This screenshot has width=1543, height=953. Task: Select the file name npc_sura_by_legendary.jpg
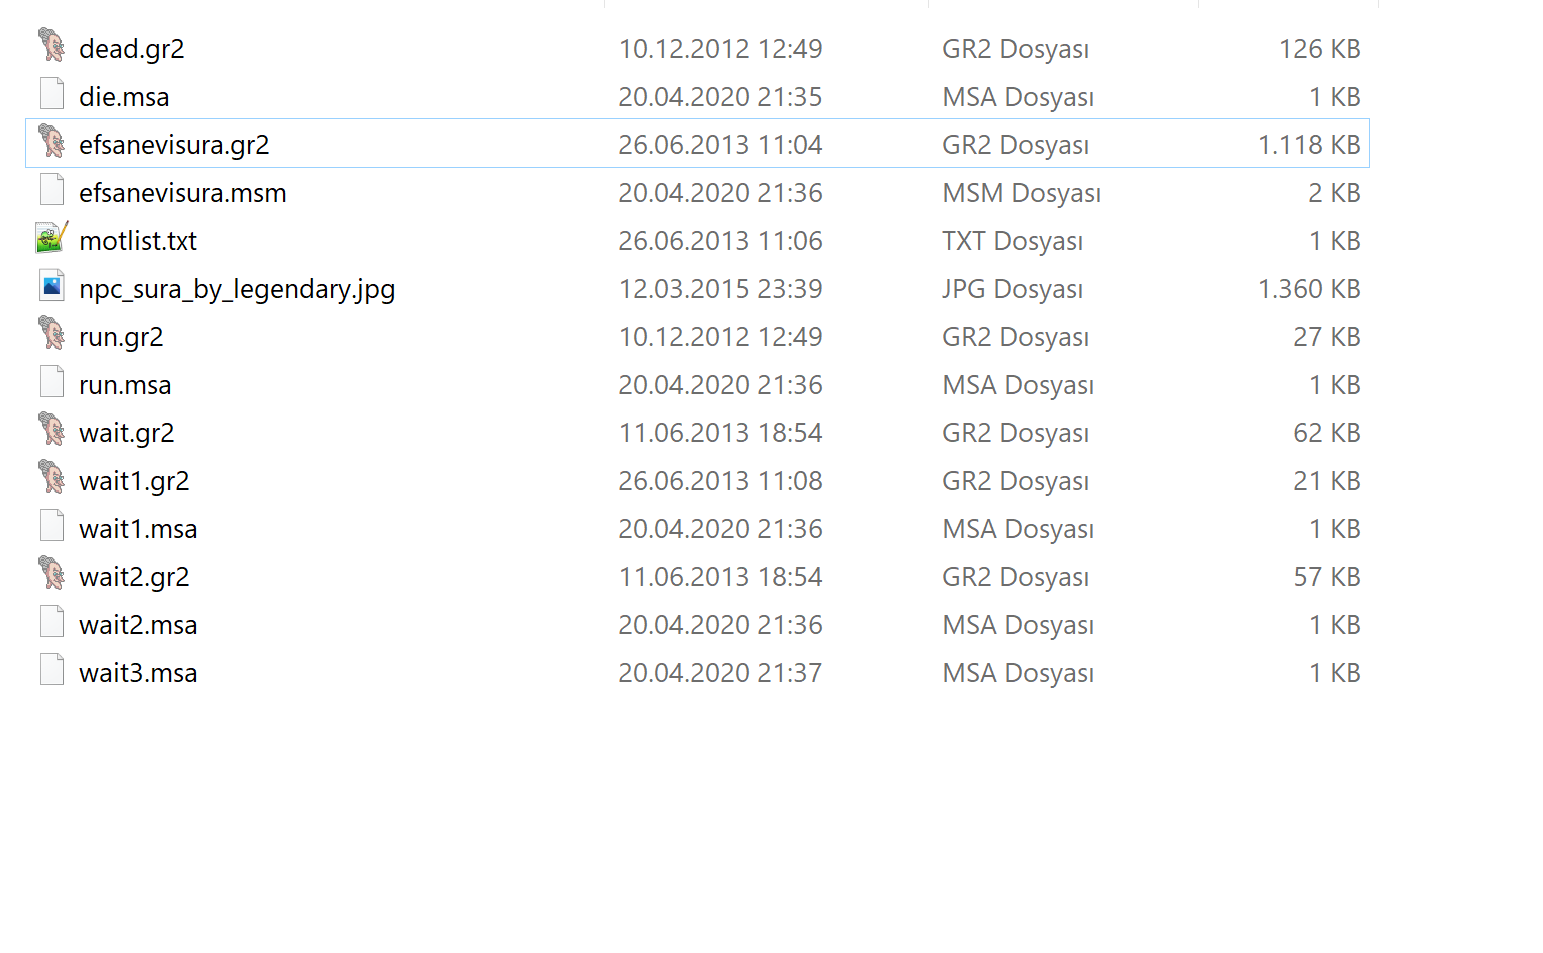coord(237,289)
